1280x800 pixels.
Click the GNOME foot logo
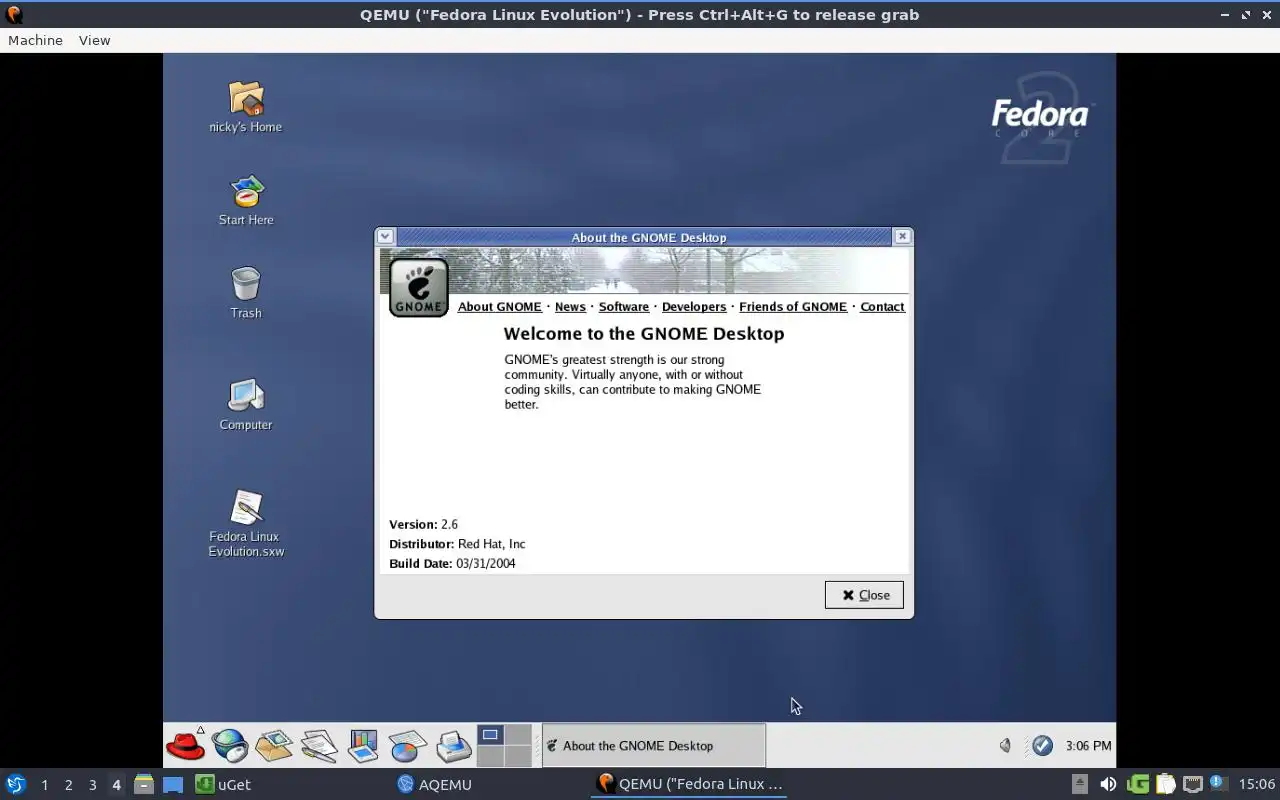click(418, 287)
